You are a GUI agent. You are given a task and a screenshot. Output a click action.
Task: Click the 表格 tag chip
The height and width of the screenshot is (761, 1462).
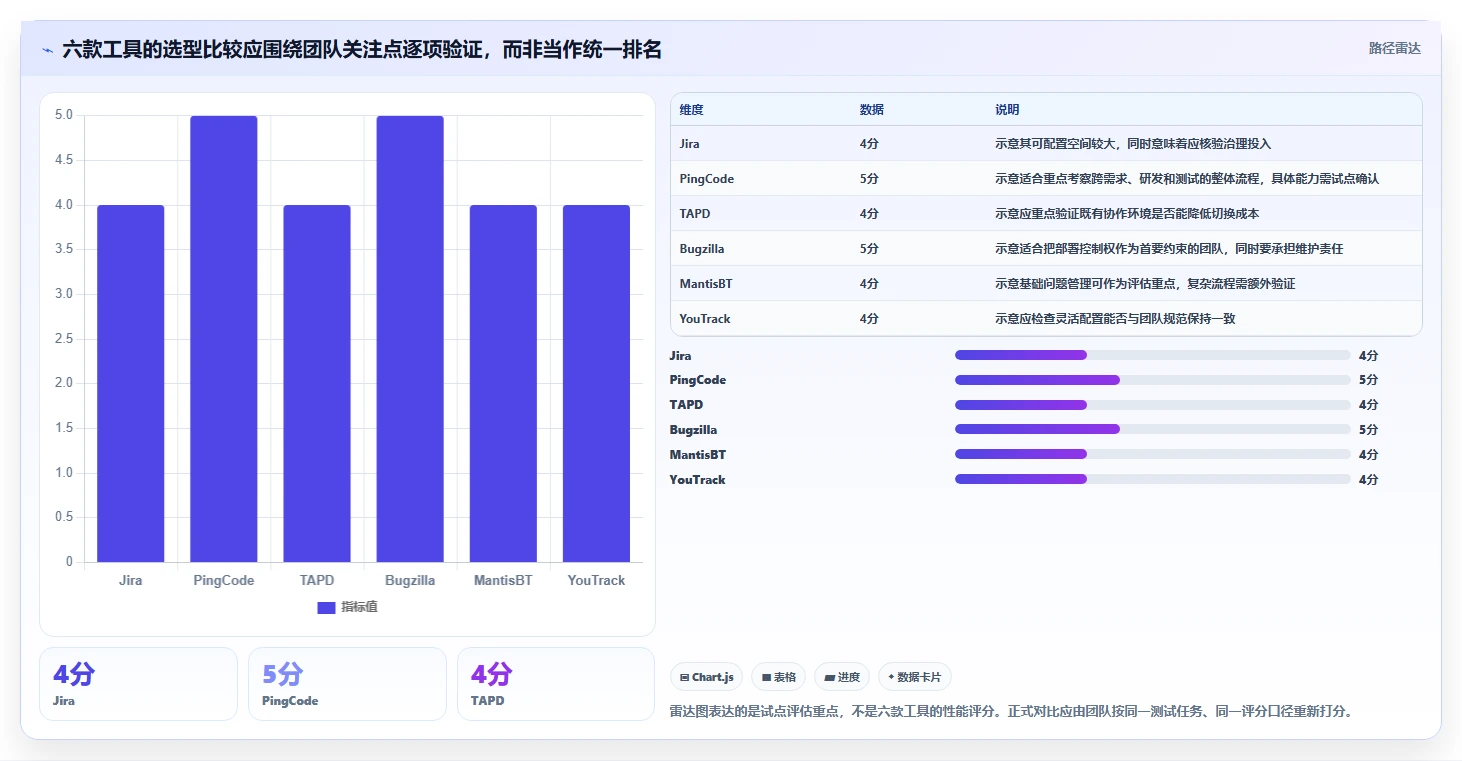pos(779,677)
